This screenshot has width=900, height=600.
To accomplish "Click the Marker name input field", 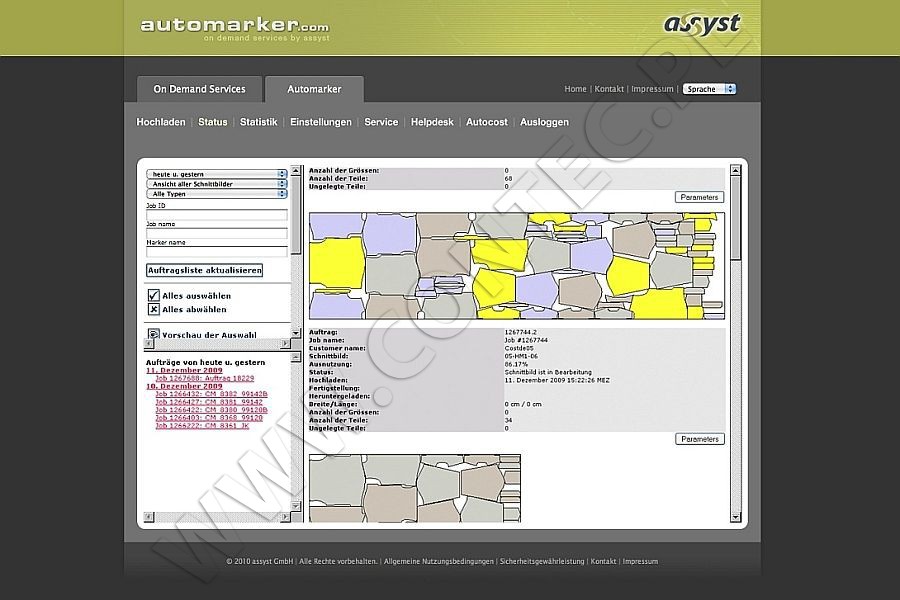I will (x=216, y=251).
